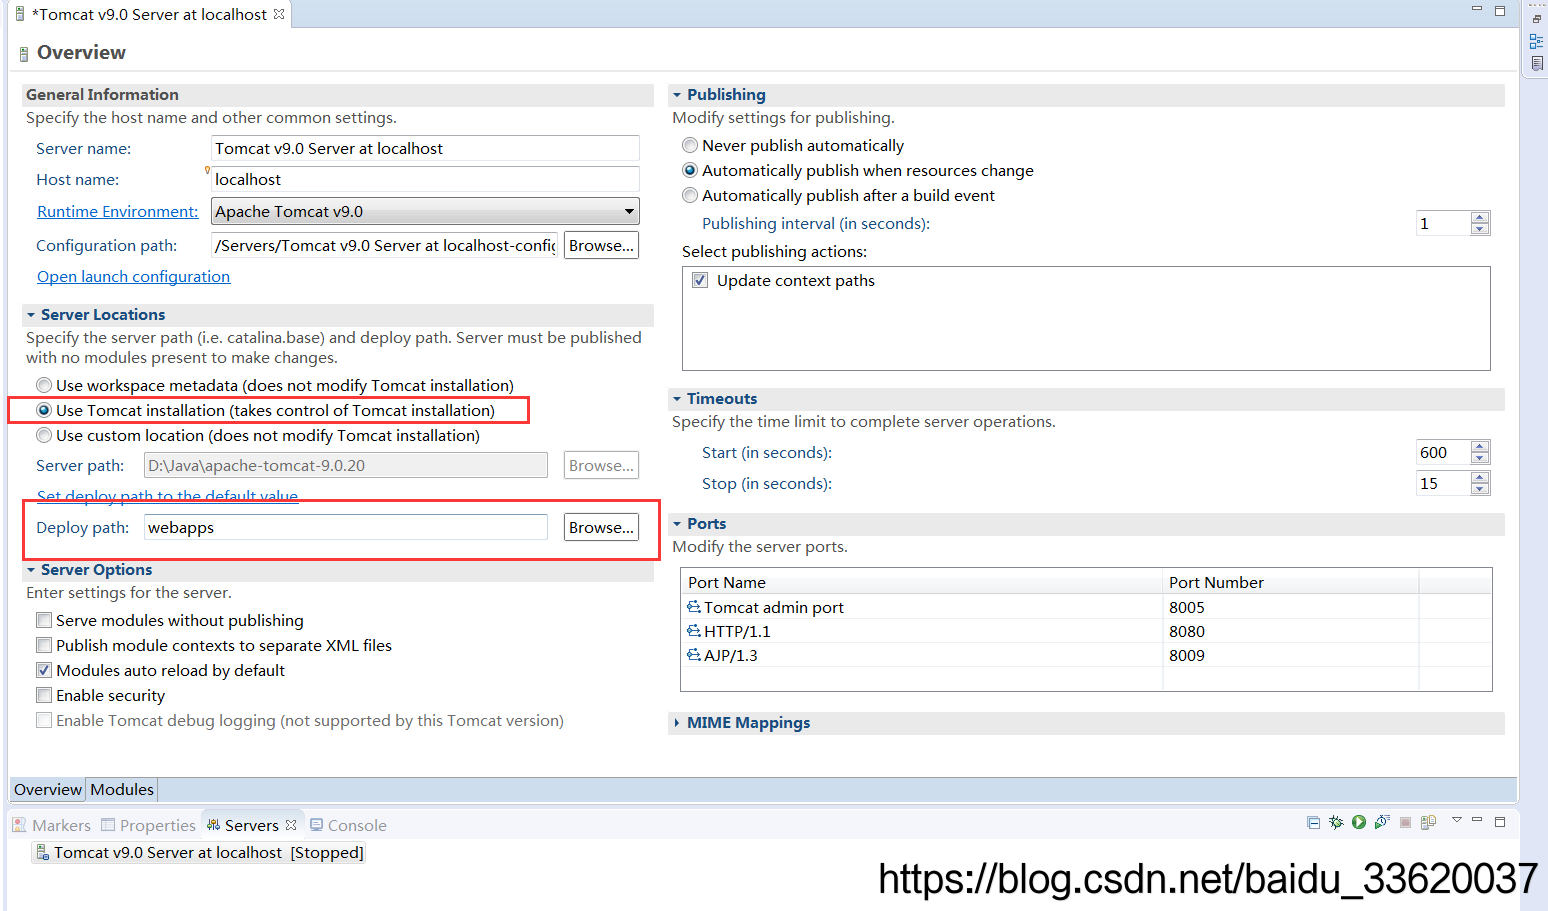1548x911 pixels.
Task: Maximize the Servers view panel
Action: 1500,821
